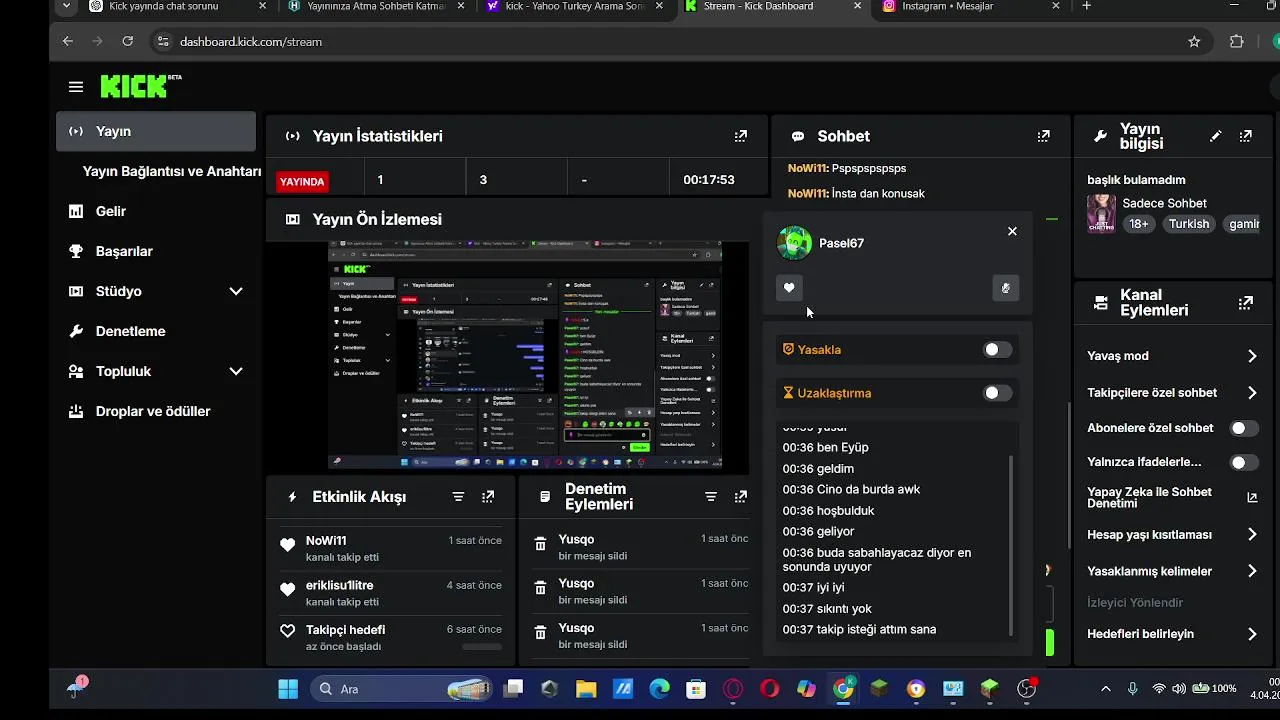Click the trash icon on Yusqo's first entry
Screen dimensions: 1280x720
tap(540, 545)
